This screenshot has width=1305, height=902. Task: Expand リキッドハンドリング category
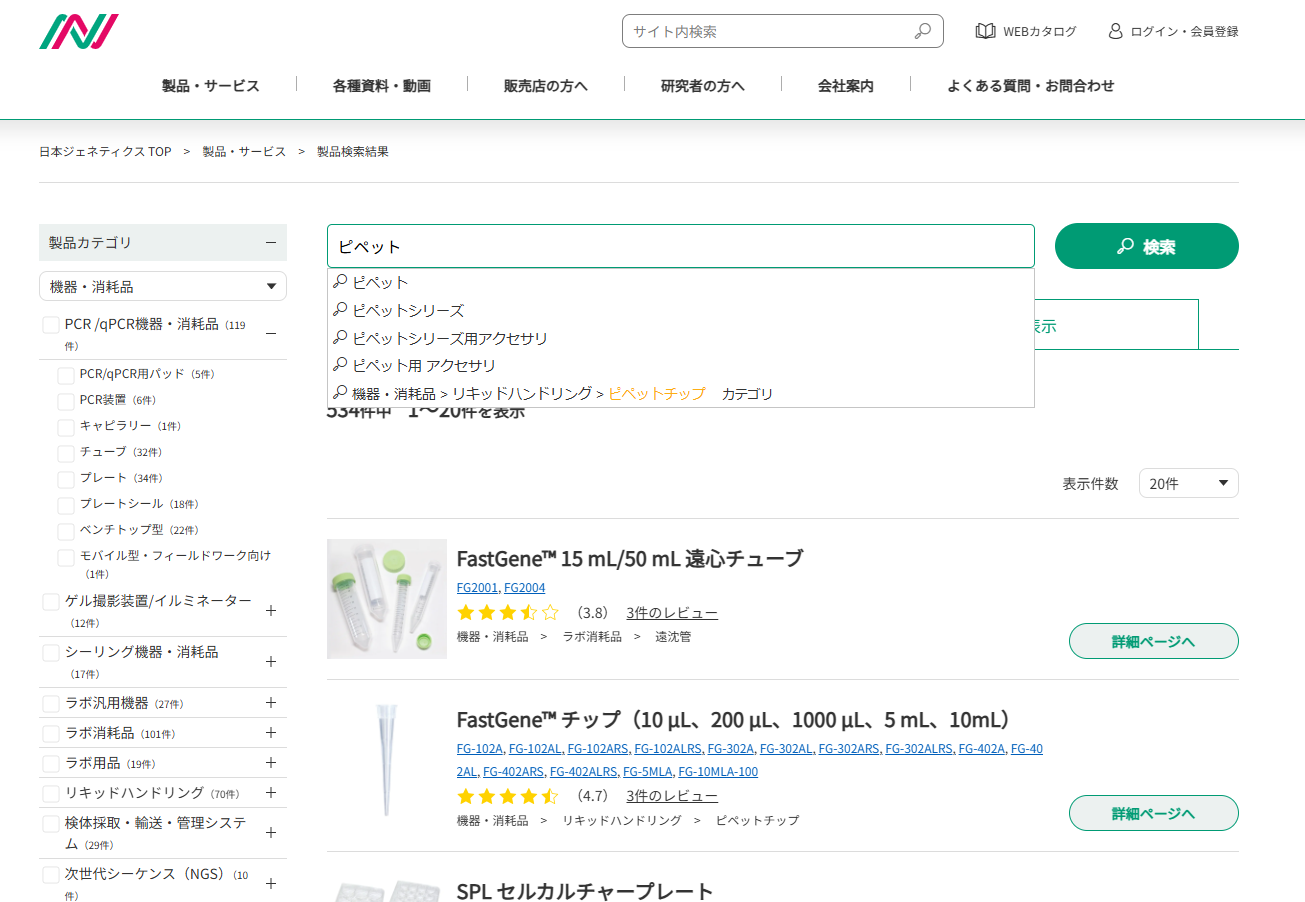270,793
